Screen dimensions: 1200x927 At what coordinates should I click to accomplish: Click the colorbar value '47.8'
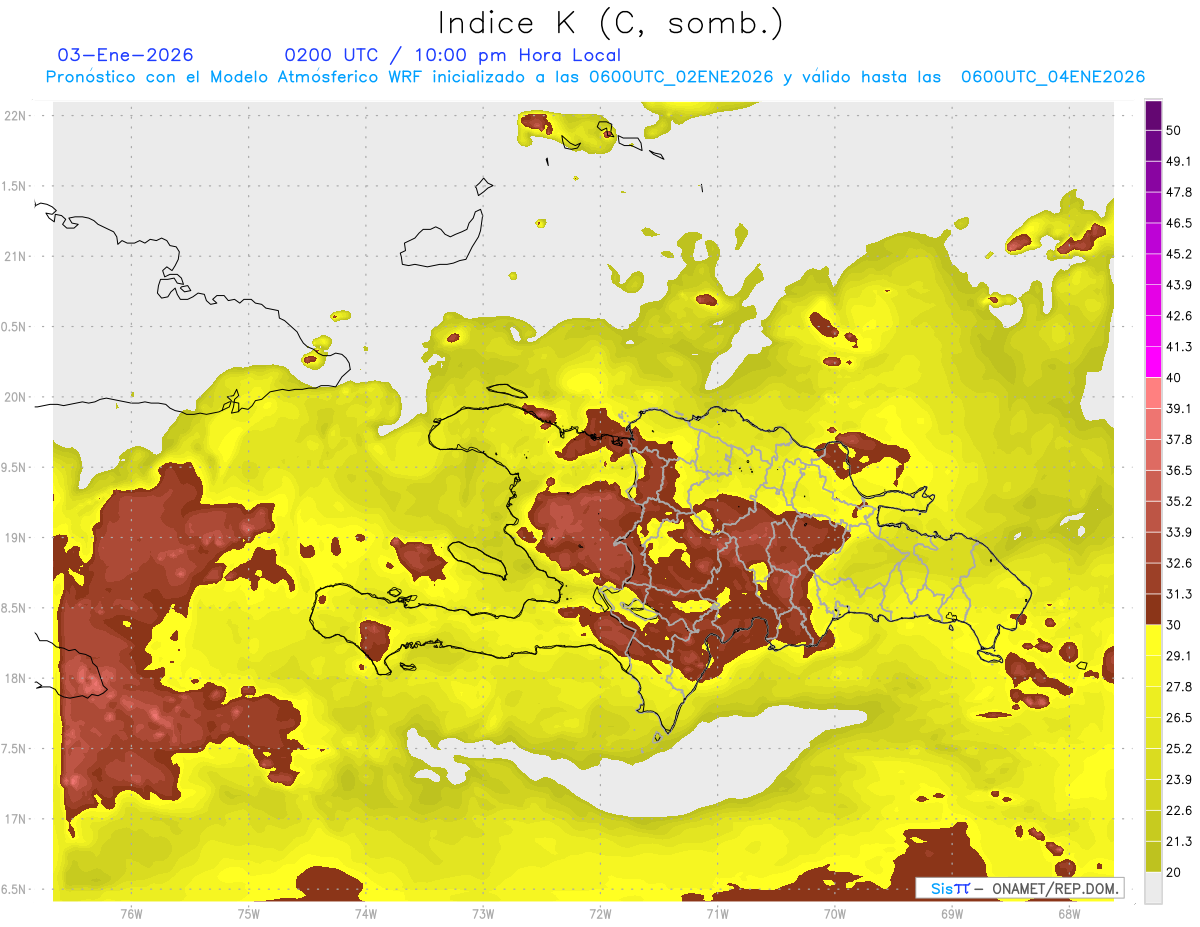1178,192
